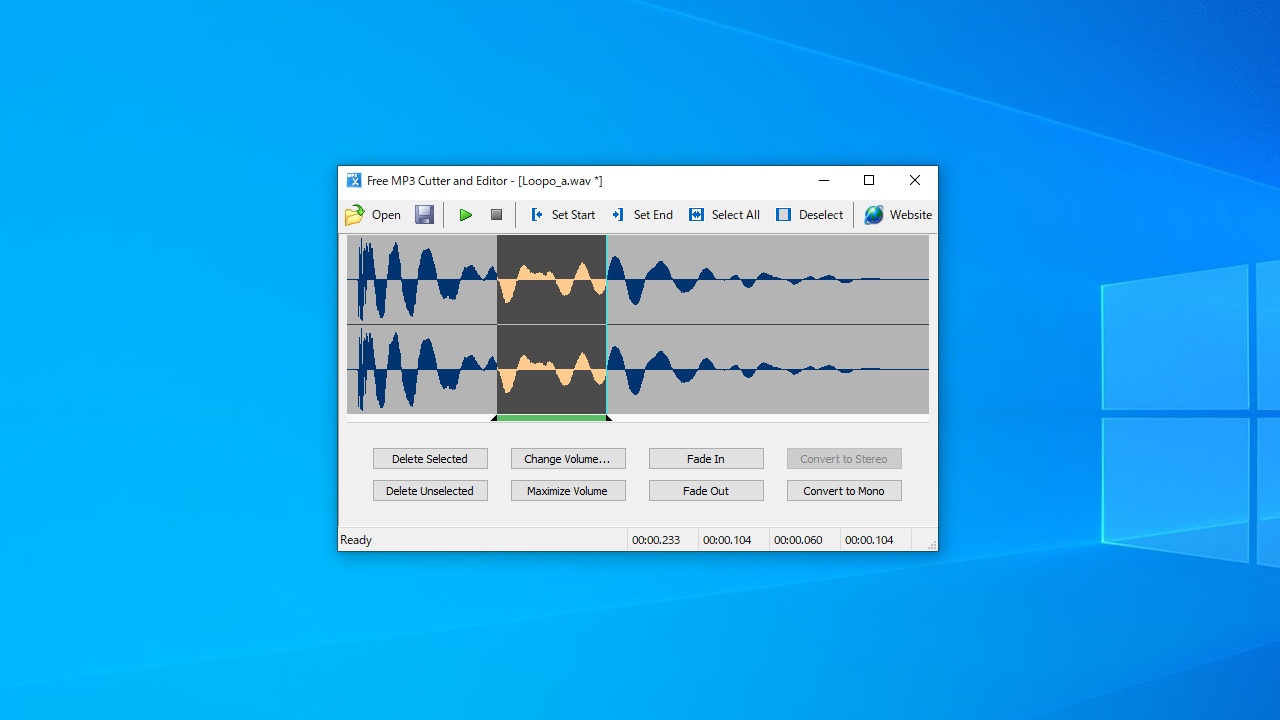This screenshot has width=1280, height=720.
Task: Apply Fade Out to the selection
Action: (x=706, y=491)
